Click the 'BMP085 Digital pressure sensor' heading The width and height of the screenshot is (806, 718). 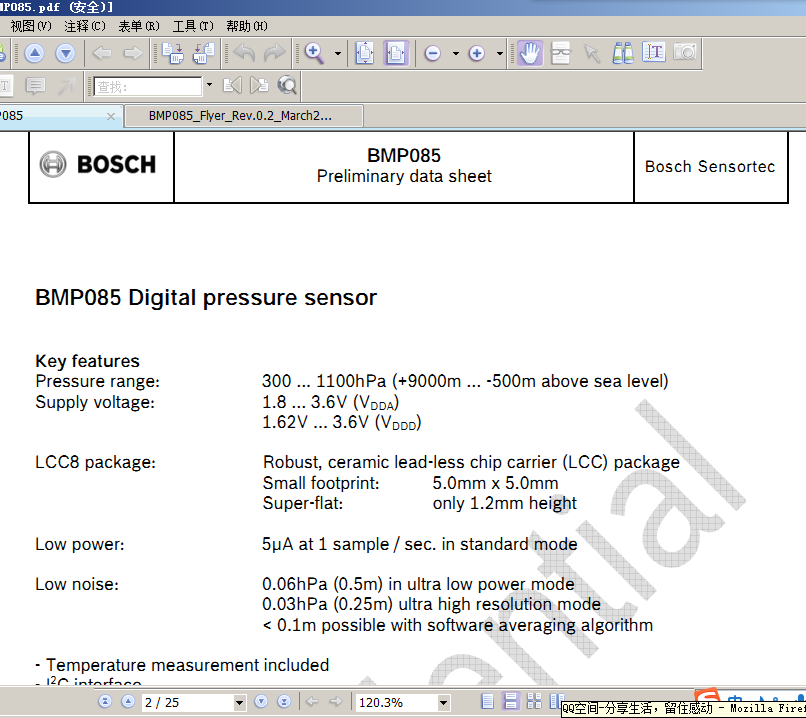[206, 298]
